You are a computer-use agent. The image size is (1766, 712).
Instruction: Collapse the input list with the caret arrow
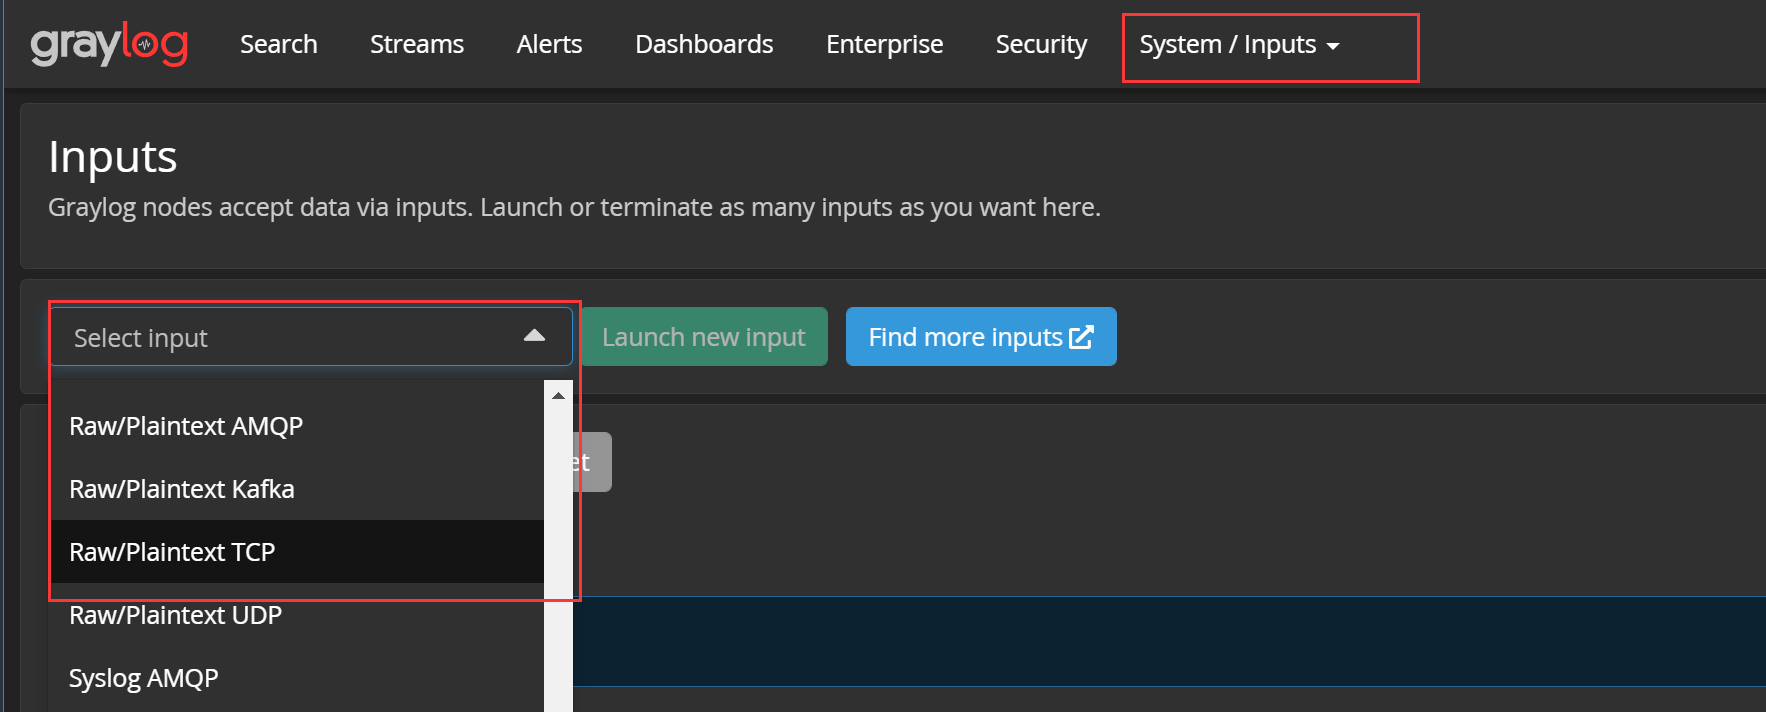[535, 336]
